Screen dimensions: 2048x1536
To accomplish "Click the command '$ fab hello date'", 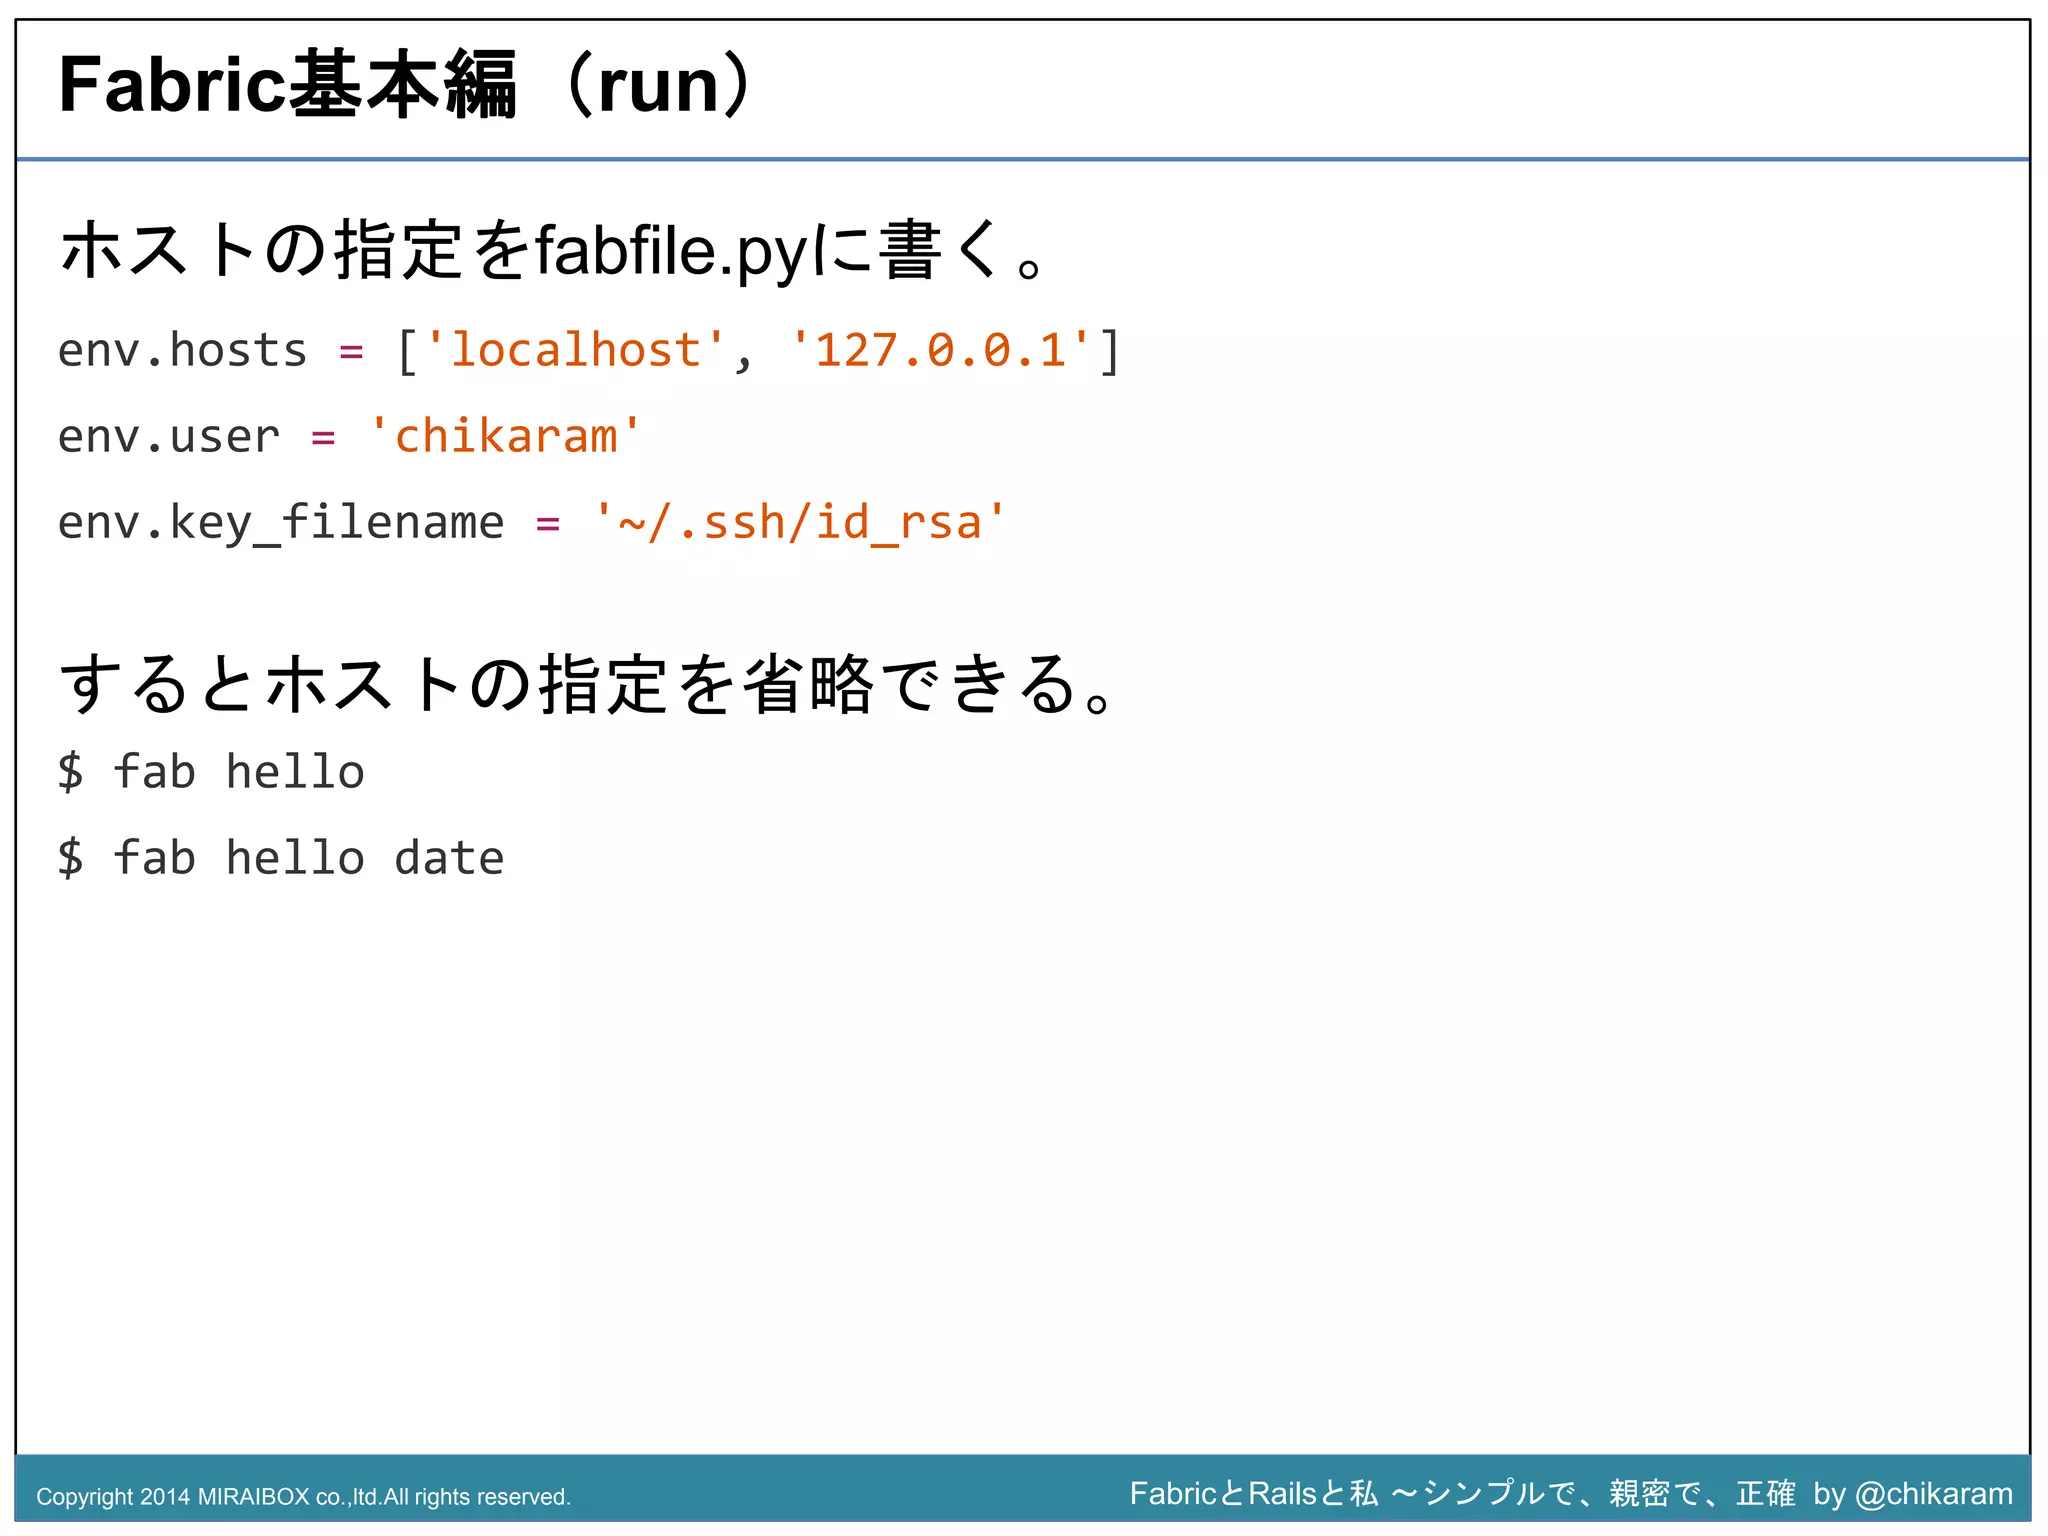I will [281, 858].
